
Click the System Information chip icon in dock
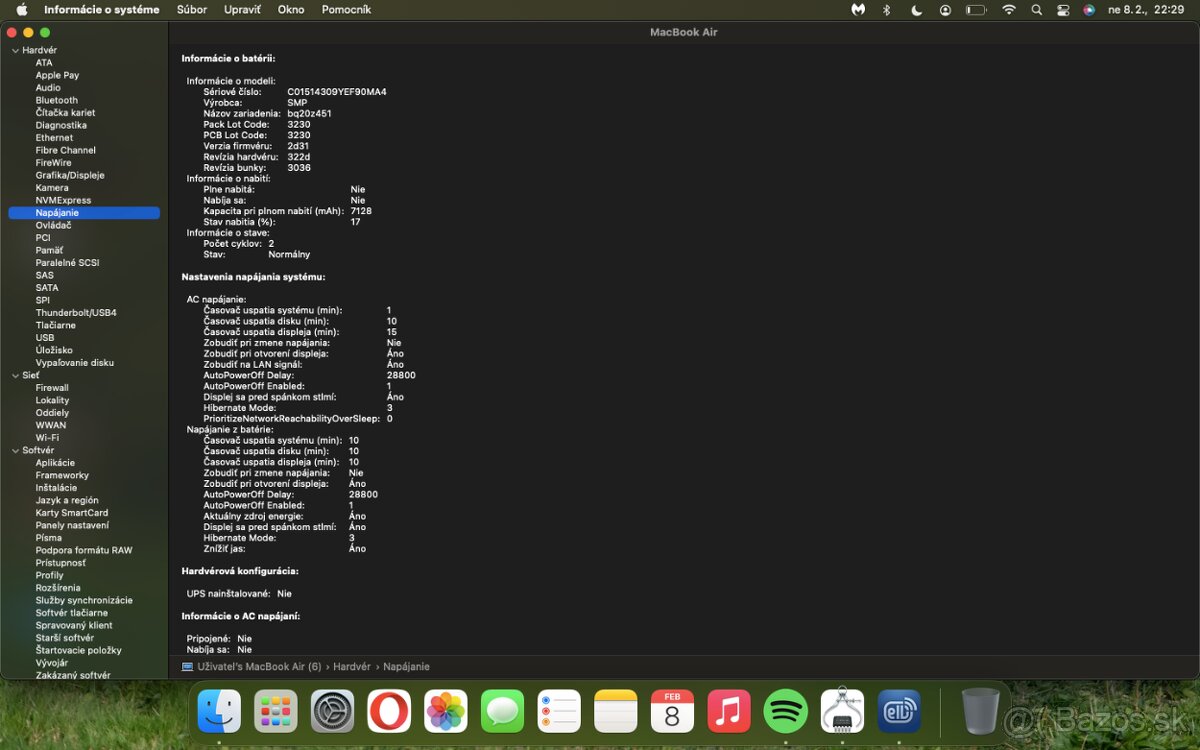[842, 712]
